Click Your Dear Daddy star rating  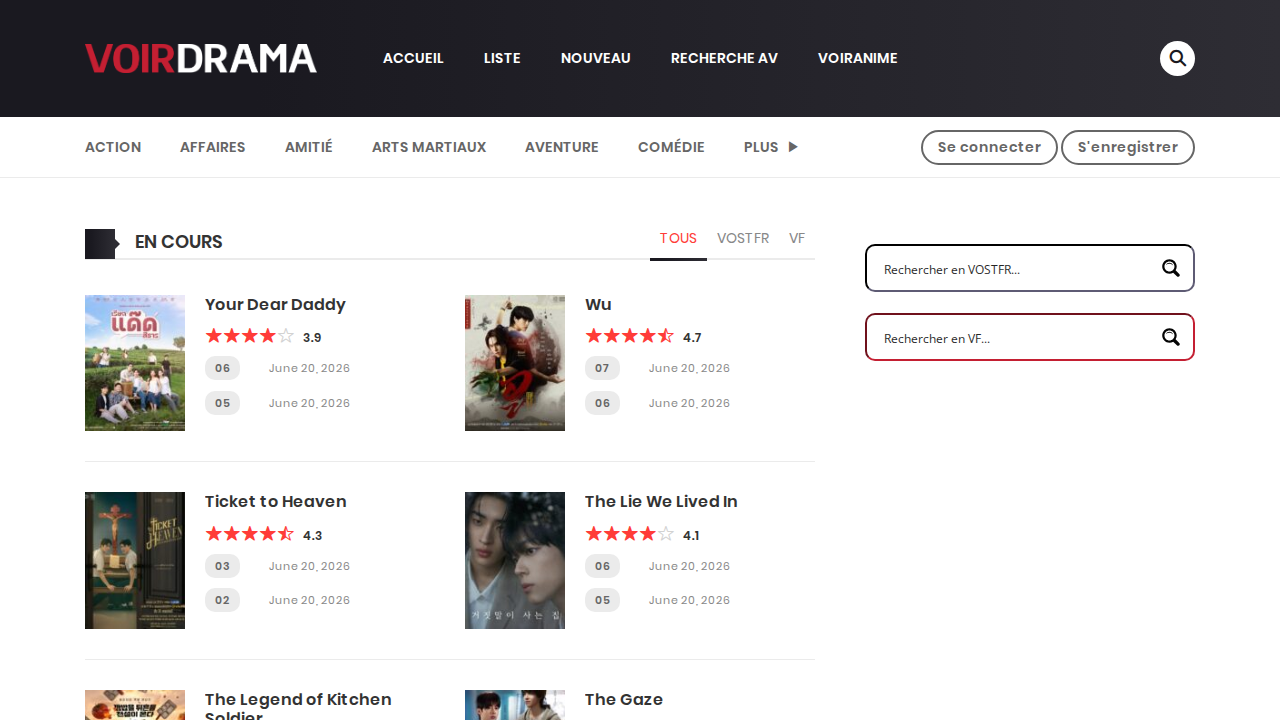tap(250, 336)
